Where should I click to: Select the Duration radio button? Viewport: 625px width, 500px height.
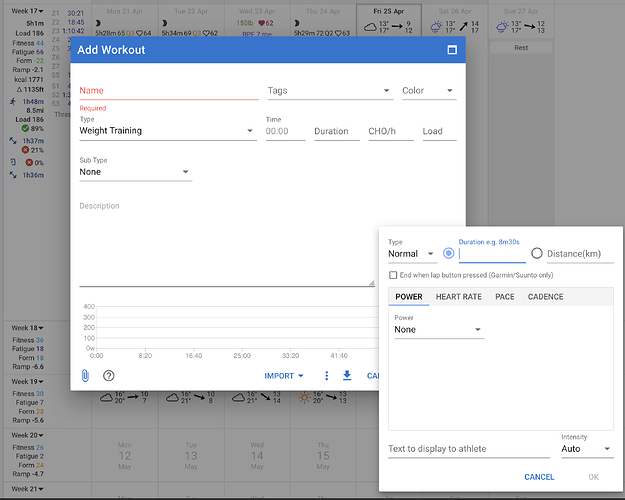[448, 253]
